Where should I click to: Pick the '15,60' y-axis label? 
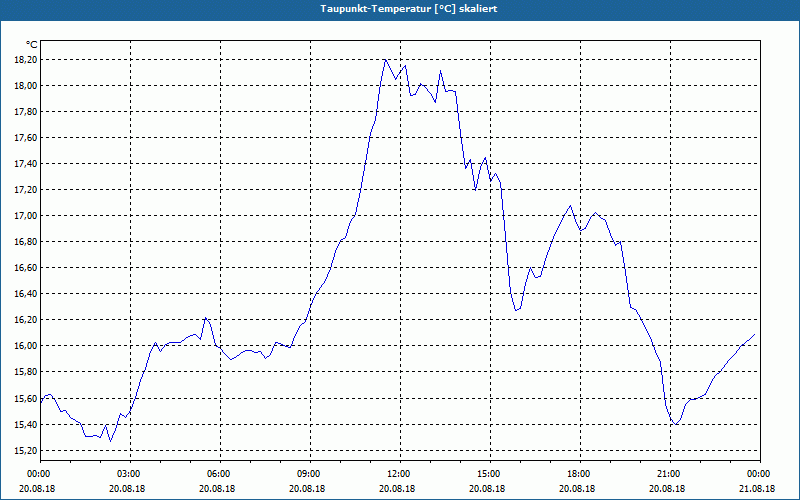[25, 398]
